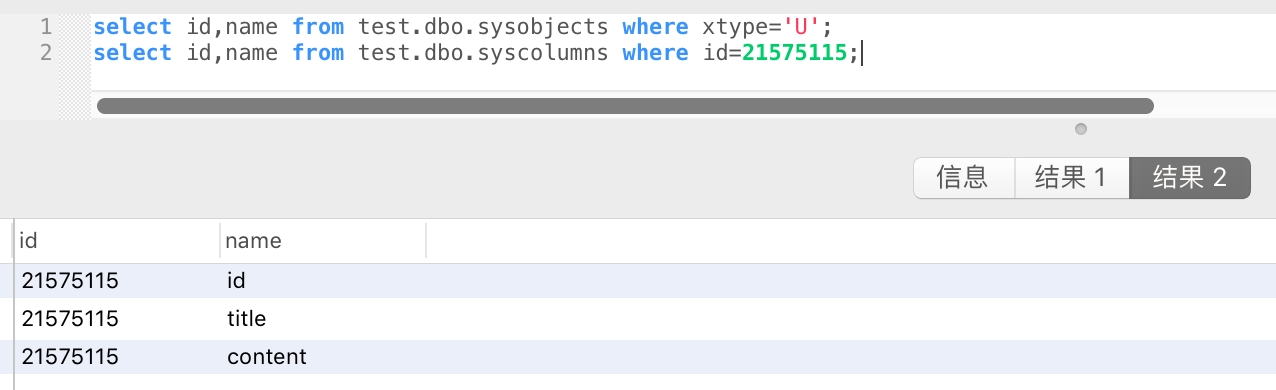The height and width of the screenshot is (390, 1276).
Task: Place cursor in the syscolumns query line
Action: click(x=476, y=53)
